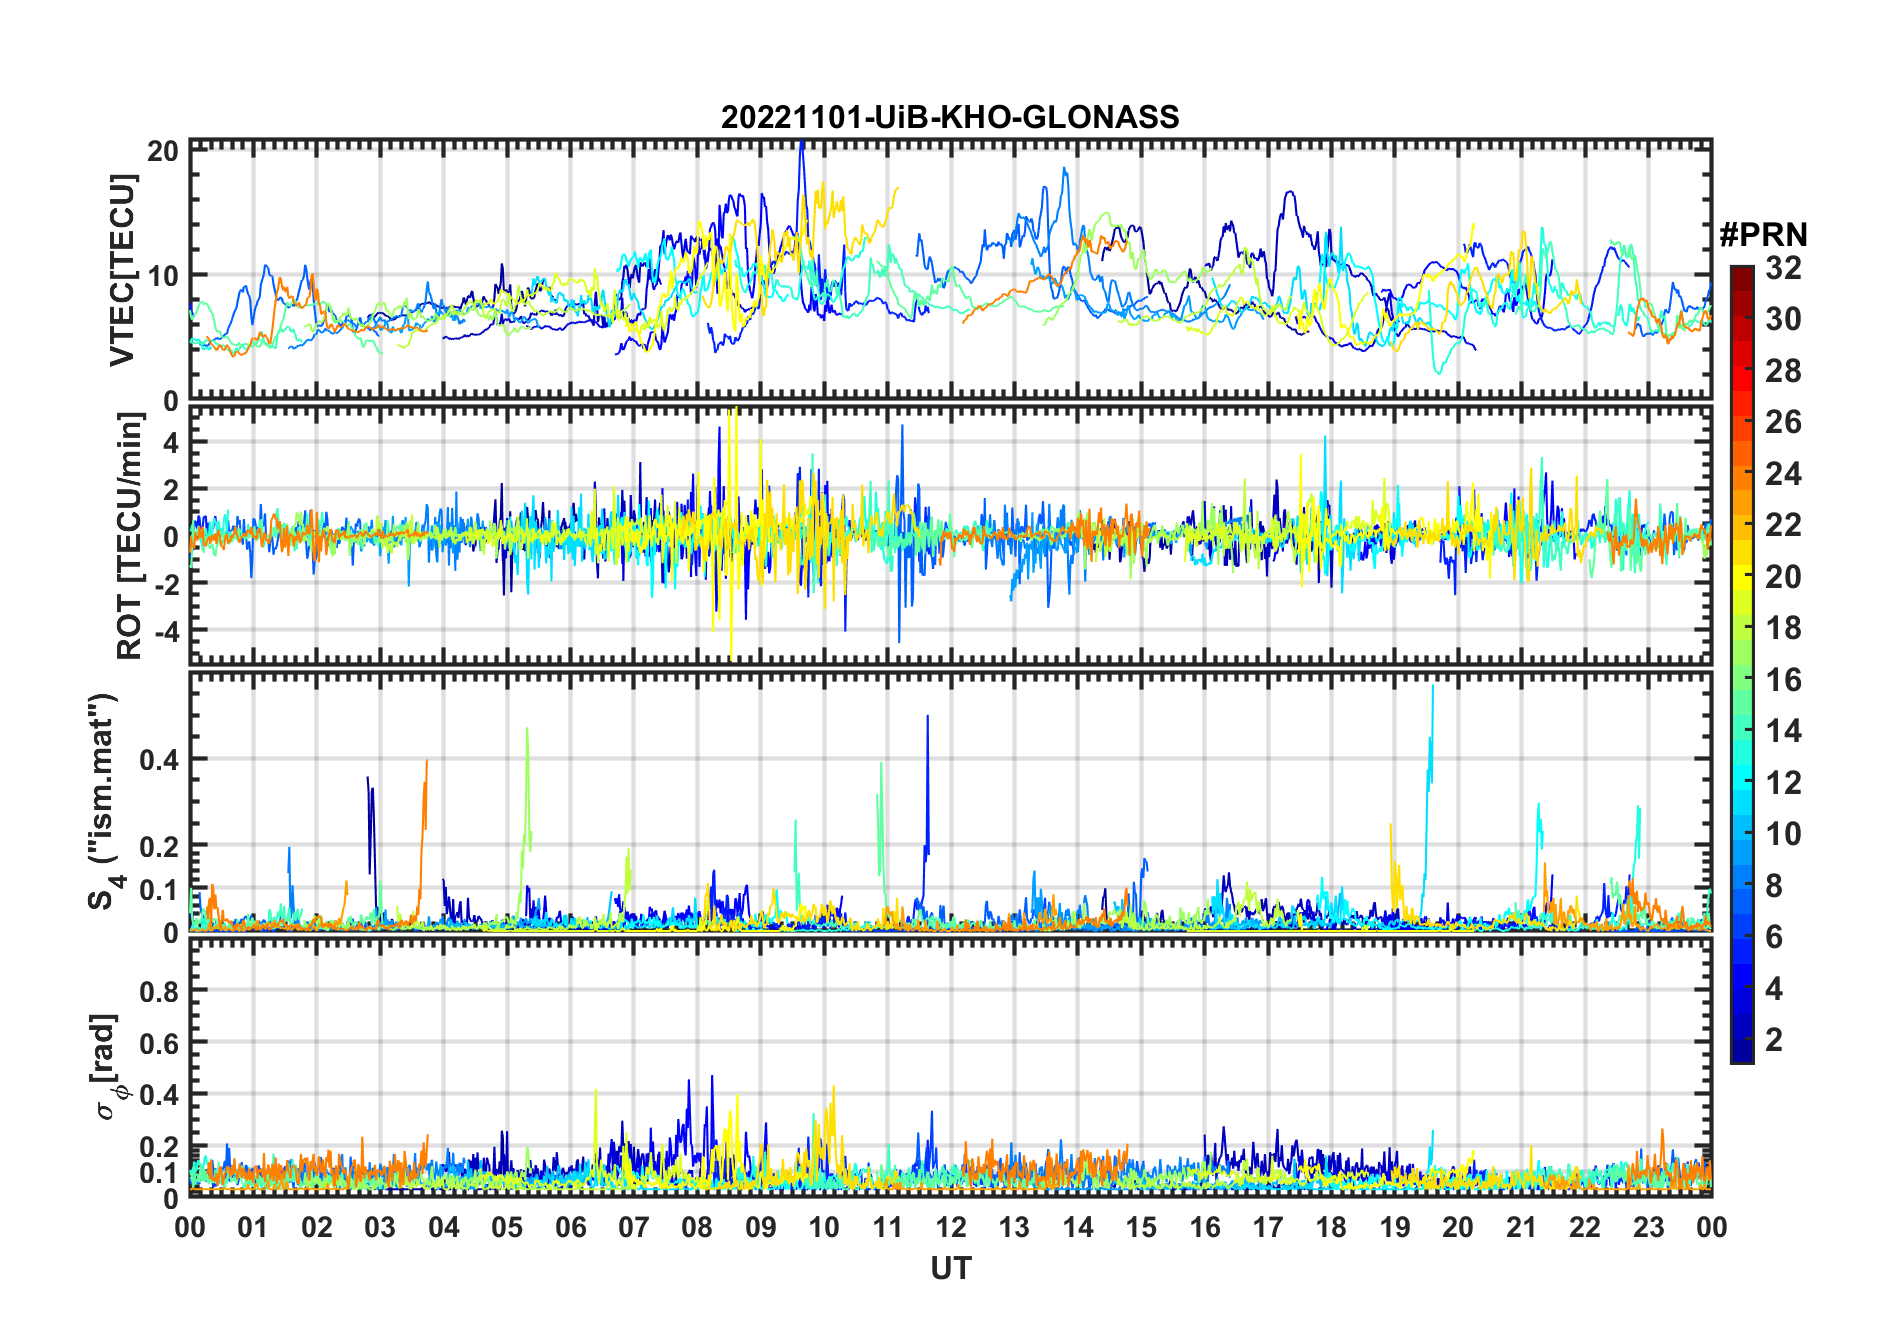Click colorbar tick label 6
Screen dimensions: 1902x1330
[1774, 937]
